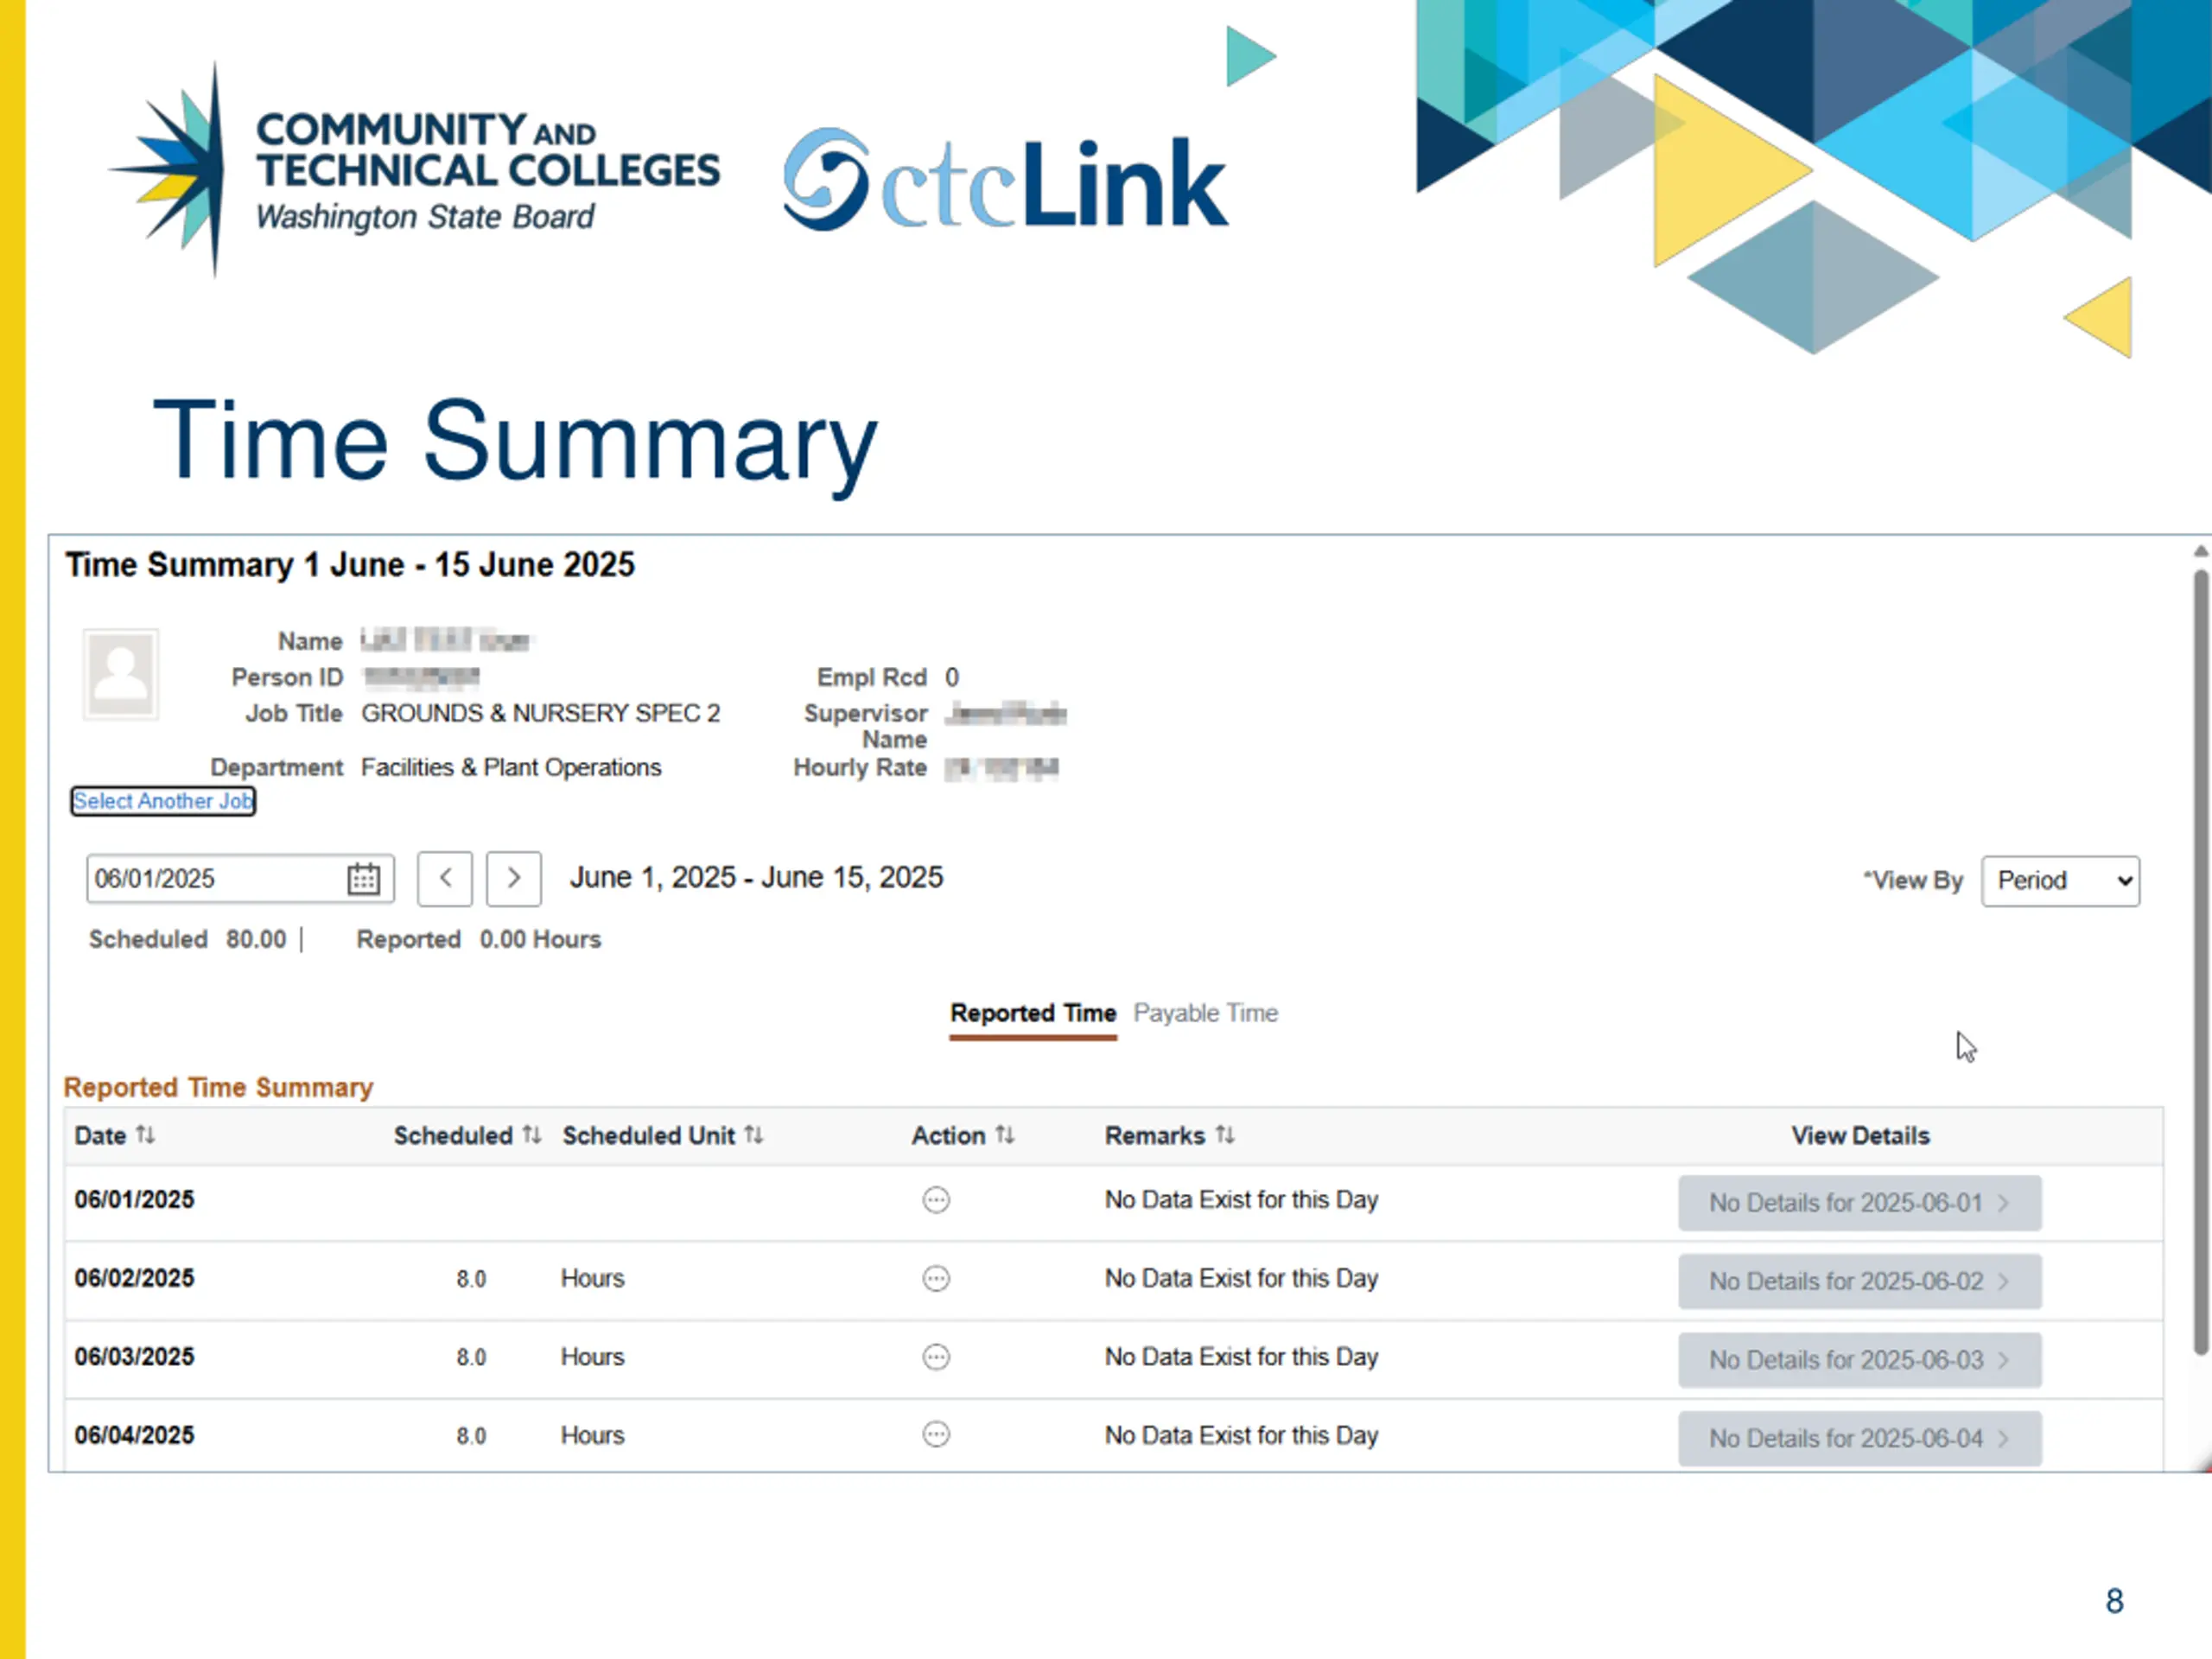
Task: Expand the View By Period dropdown
Action: click(x=2061, y=881)
